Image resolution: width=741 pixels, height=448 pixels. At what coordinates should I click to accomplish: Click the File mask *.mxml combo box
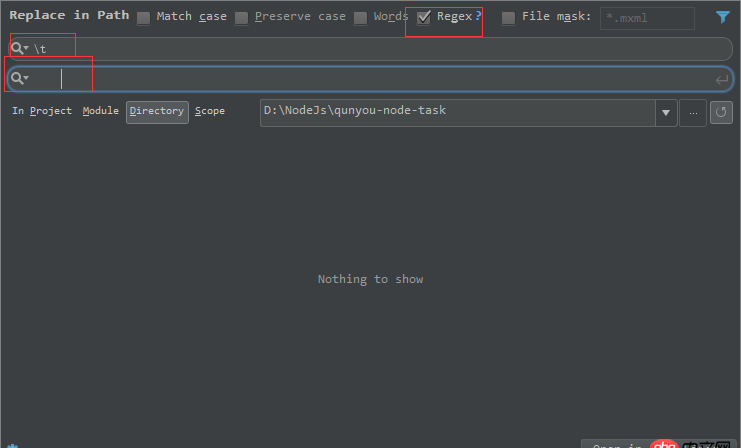coord(647,18)
